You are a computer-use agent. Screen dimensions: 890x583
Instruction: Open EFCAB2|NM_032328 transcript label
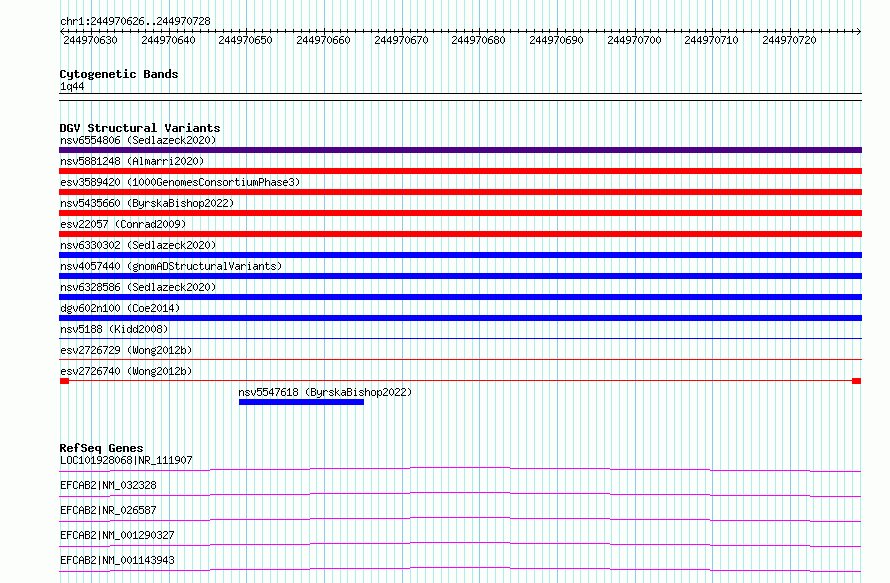point(108,485)
